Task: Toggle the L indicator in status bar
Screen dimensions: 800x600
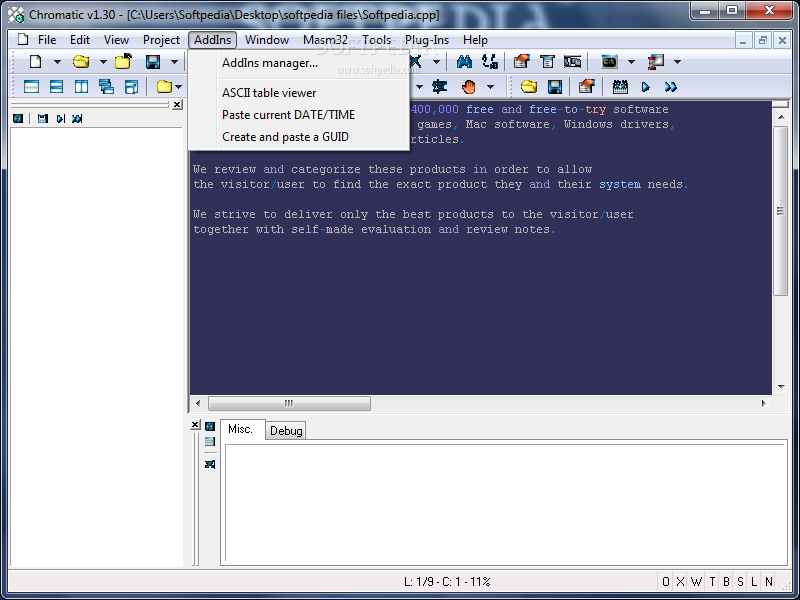Action: pos(754,582)
